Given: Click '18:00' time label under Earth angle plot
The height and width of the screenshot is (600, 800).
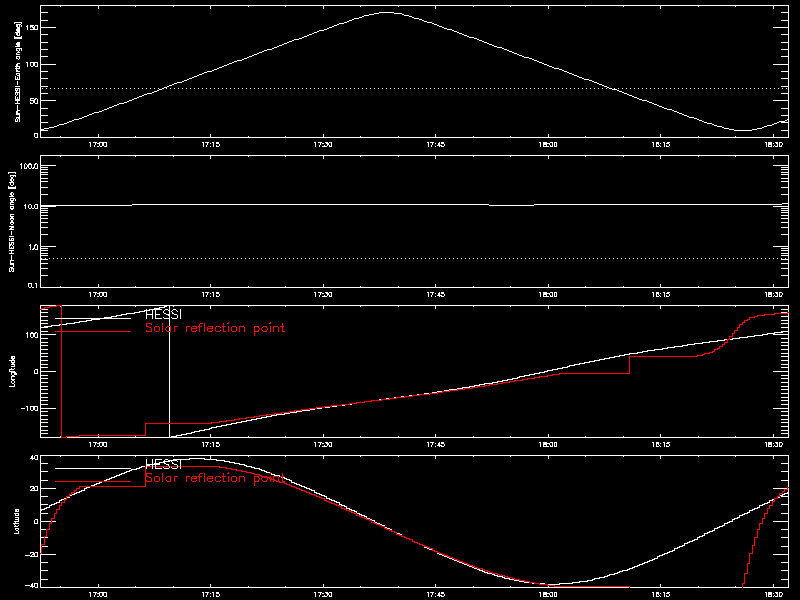Looking at the screenshot, I should click(547, 144).
